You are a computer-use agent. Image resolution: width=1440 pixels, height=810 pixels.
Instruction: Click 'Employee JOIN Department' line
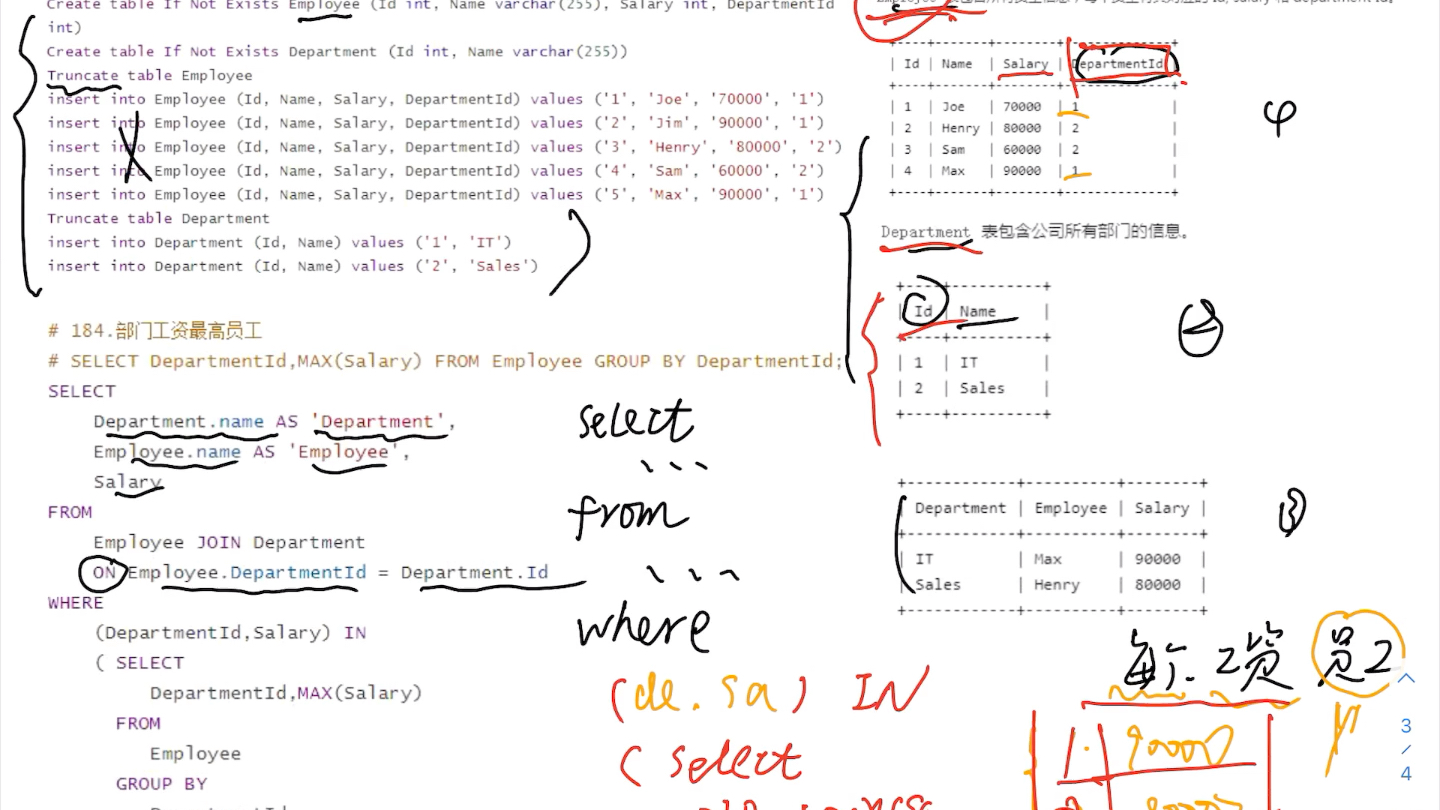click(229, 542)
